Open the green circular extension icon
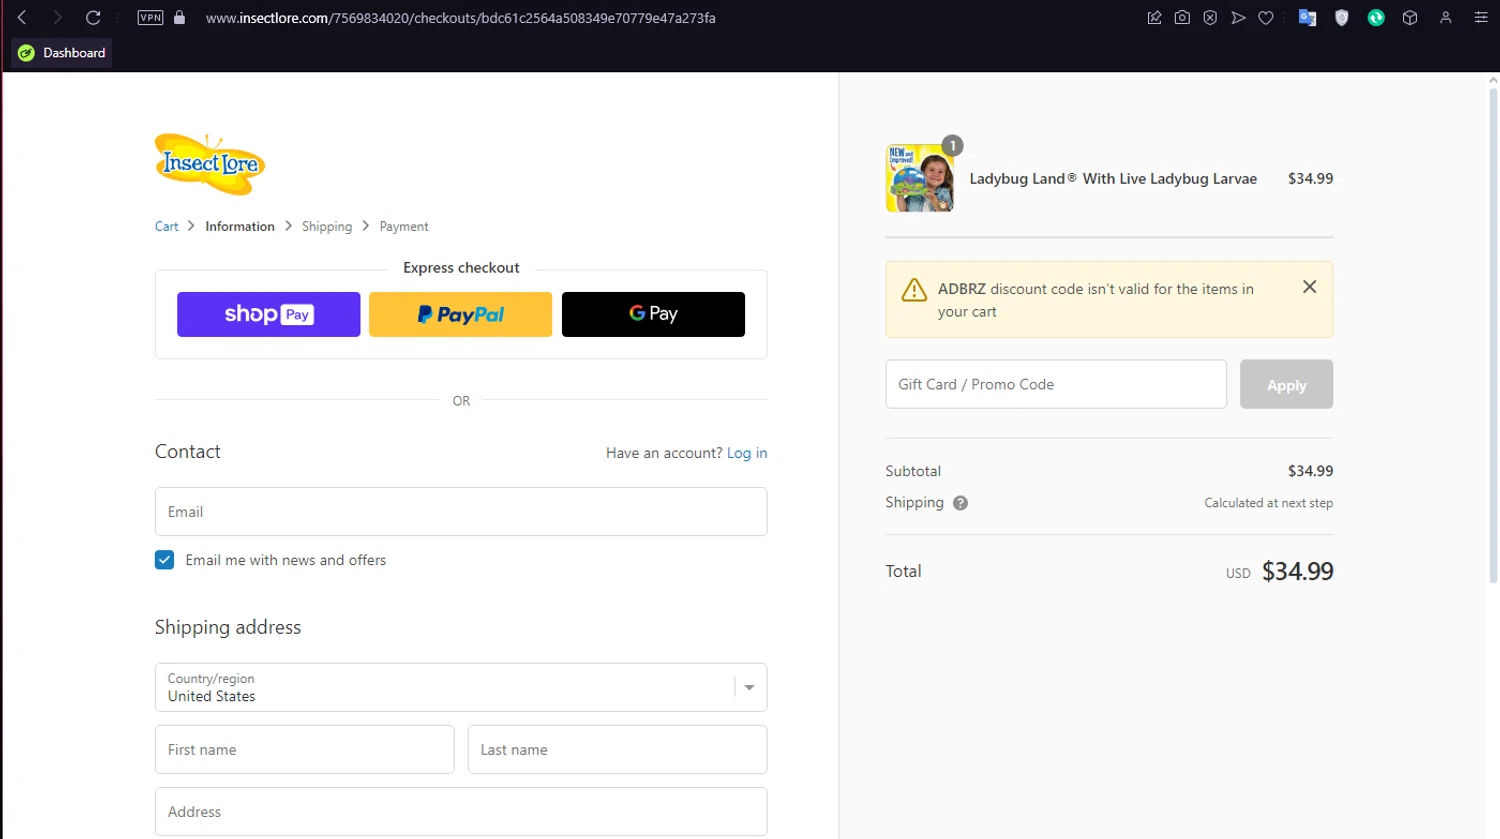This screenshot has width=1500, height=839. [x=1376, y=18]
